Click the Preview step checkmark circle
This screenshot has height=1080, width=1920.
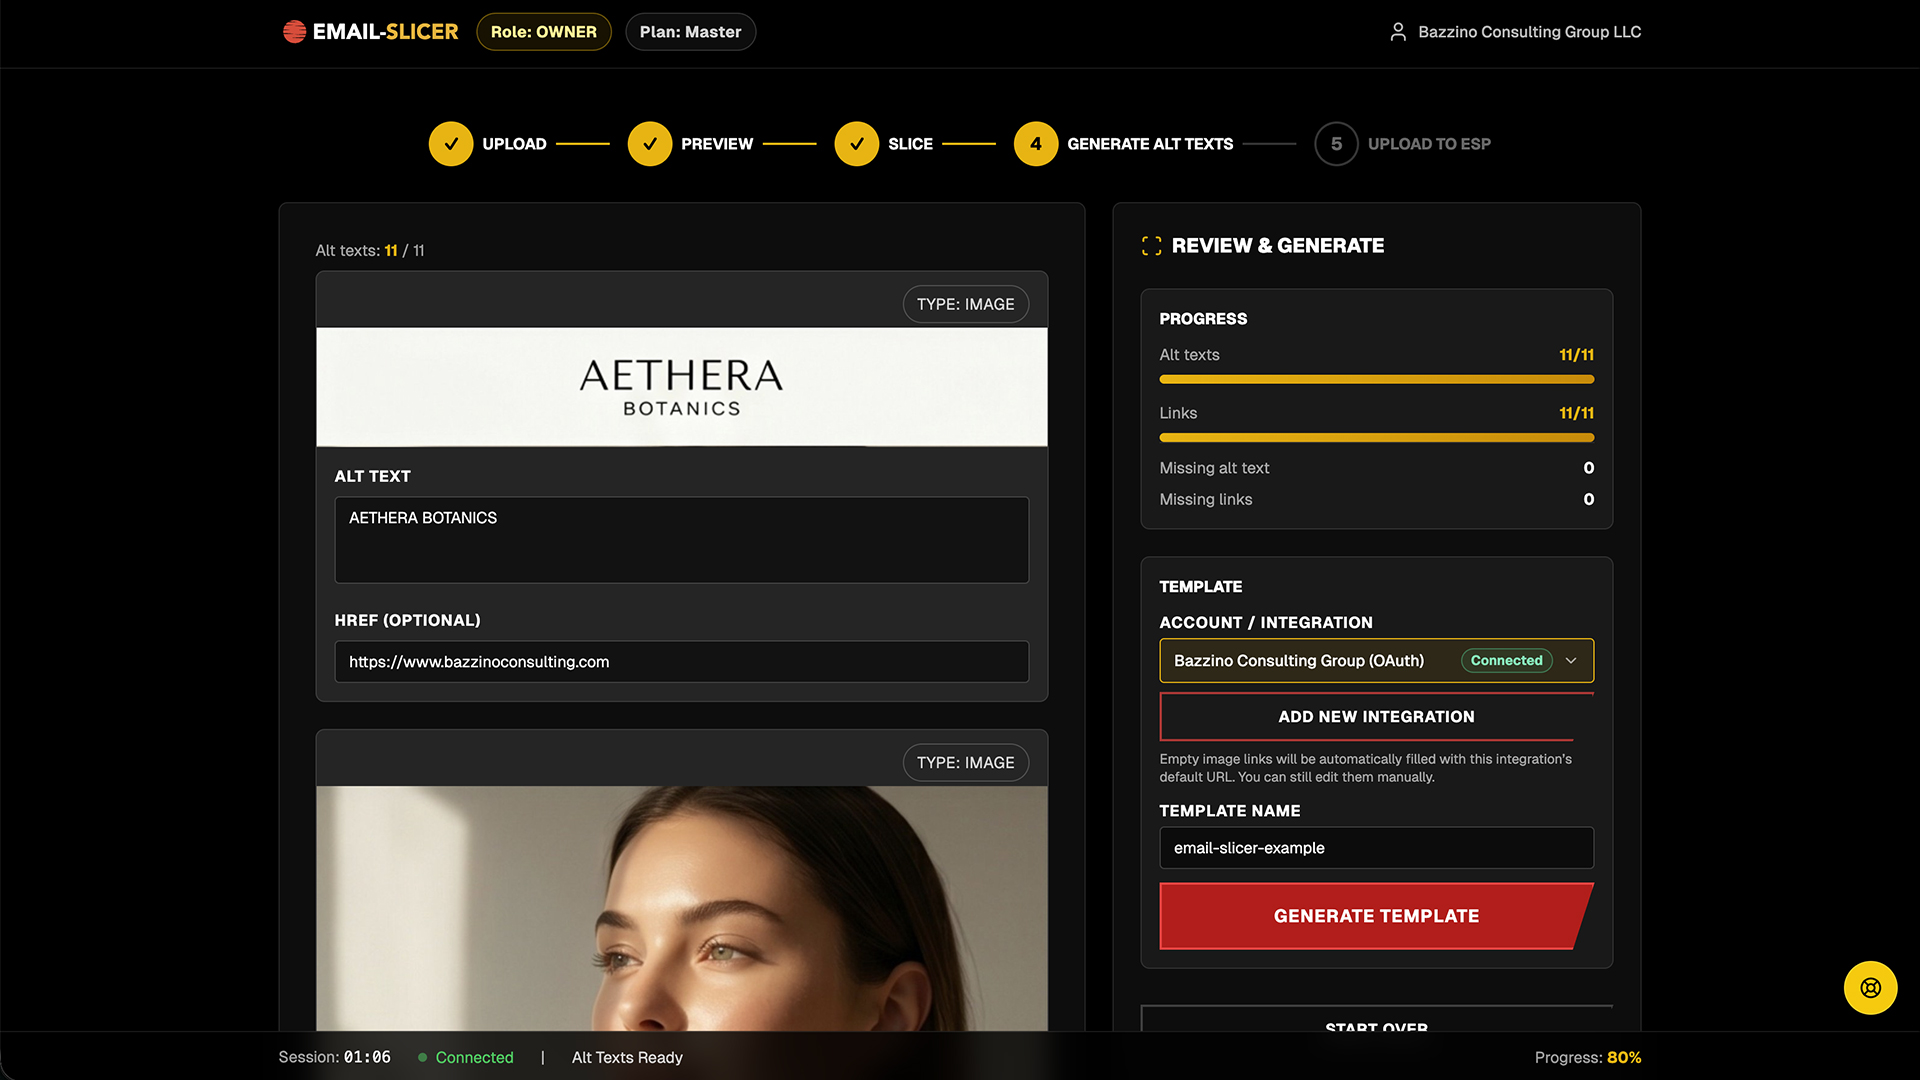(x=650, y=144)
